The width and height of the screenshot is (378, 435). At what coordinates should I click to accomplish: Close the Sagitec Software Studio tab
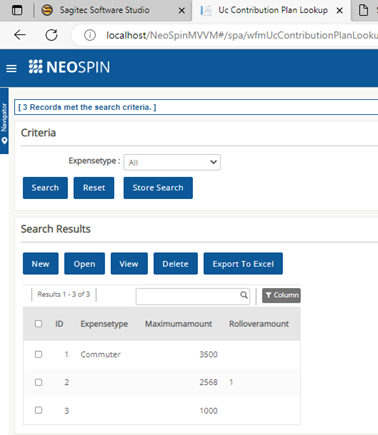pos(182,11)
